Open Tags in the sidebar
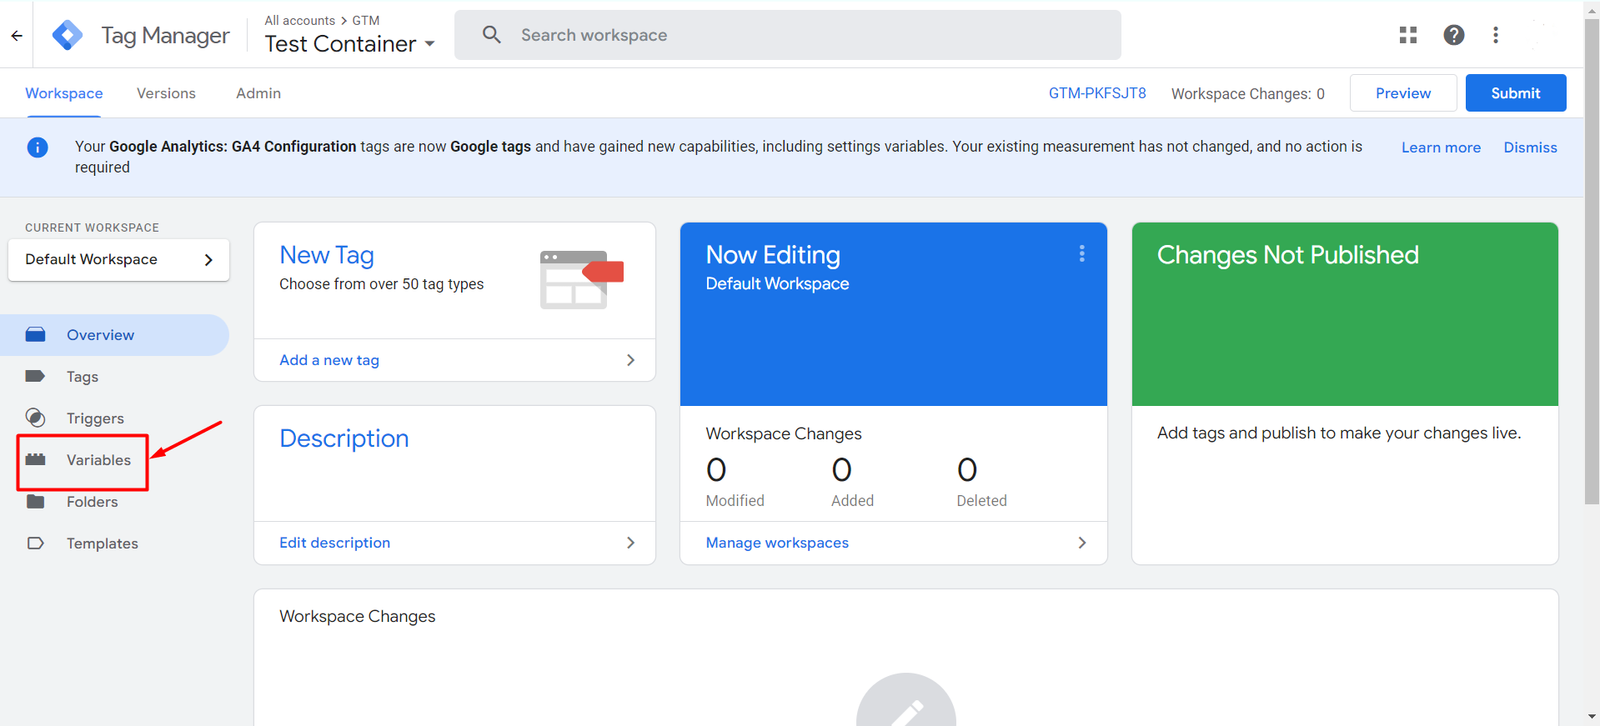Viewport: 1600px width, 726px height. tap(83, 377)
